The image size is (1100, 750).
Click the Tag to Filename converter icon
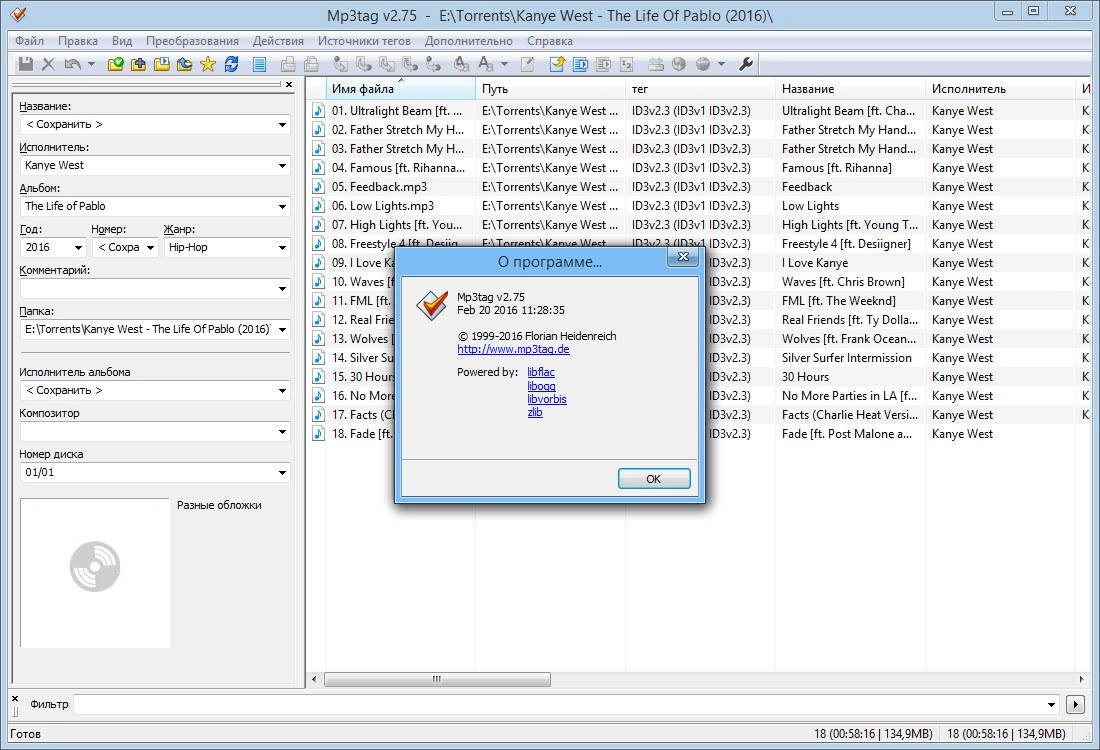[341, 65]
